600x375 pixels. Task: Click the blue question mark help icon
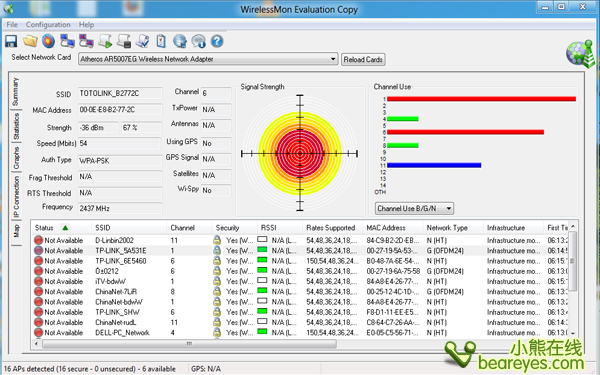(217, 41)
